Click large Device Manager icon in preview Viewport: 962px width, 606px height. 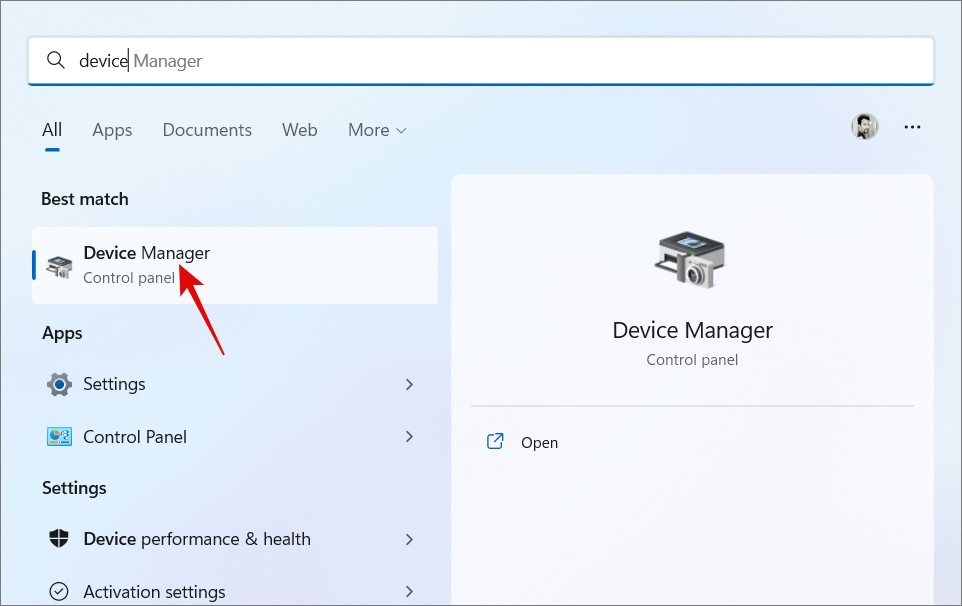pyautogui.click(x=690, y=260)
